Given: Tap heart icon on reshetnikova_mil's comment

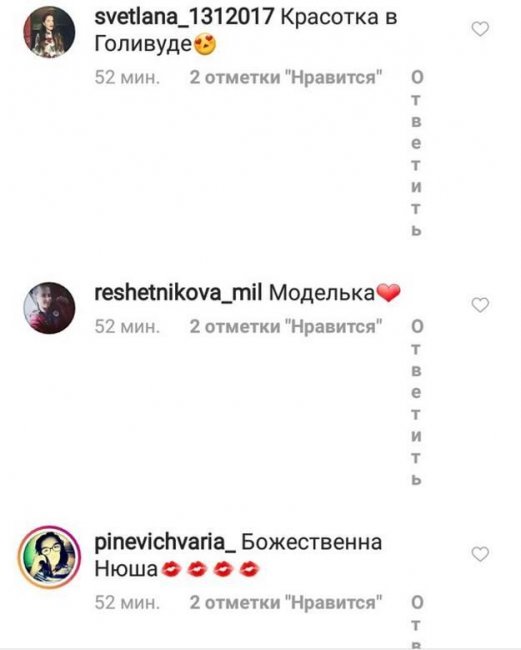Looking at the screenshot, I should click(480, 305).
